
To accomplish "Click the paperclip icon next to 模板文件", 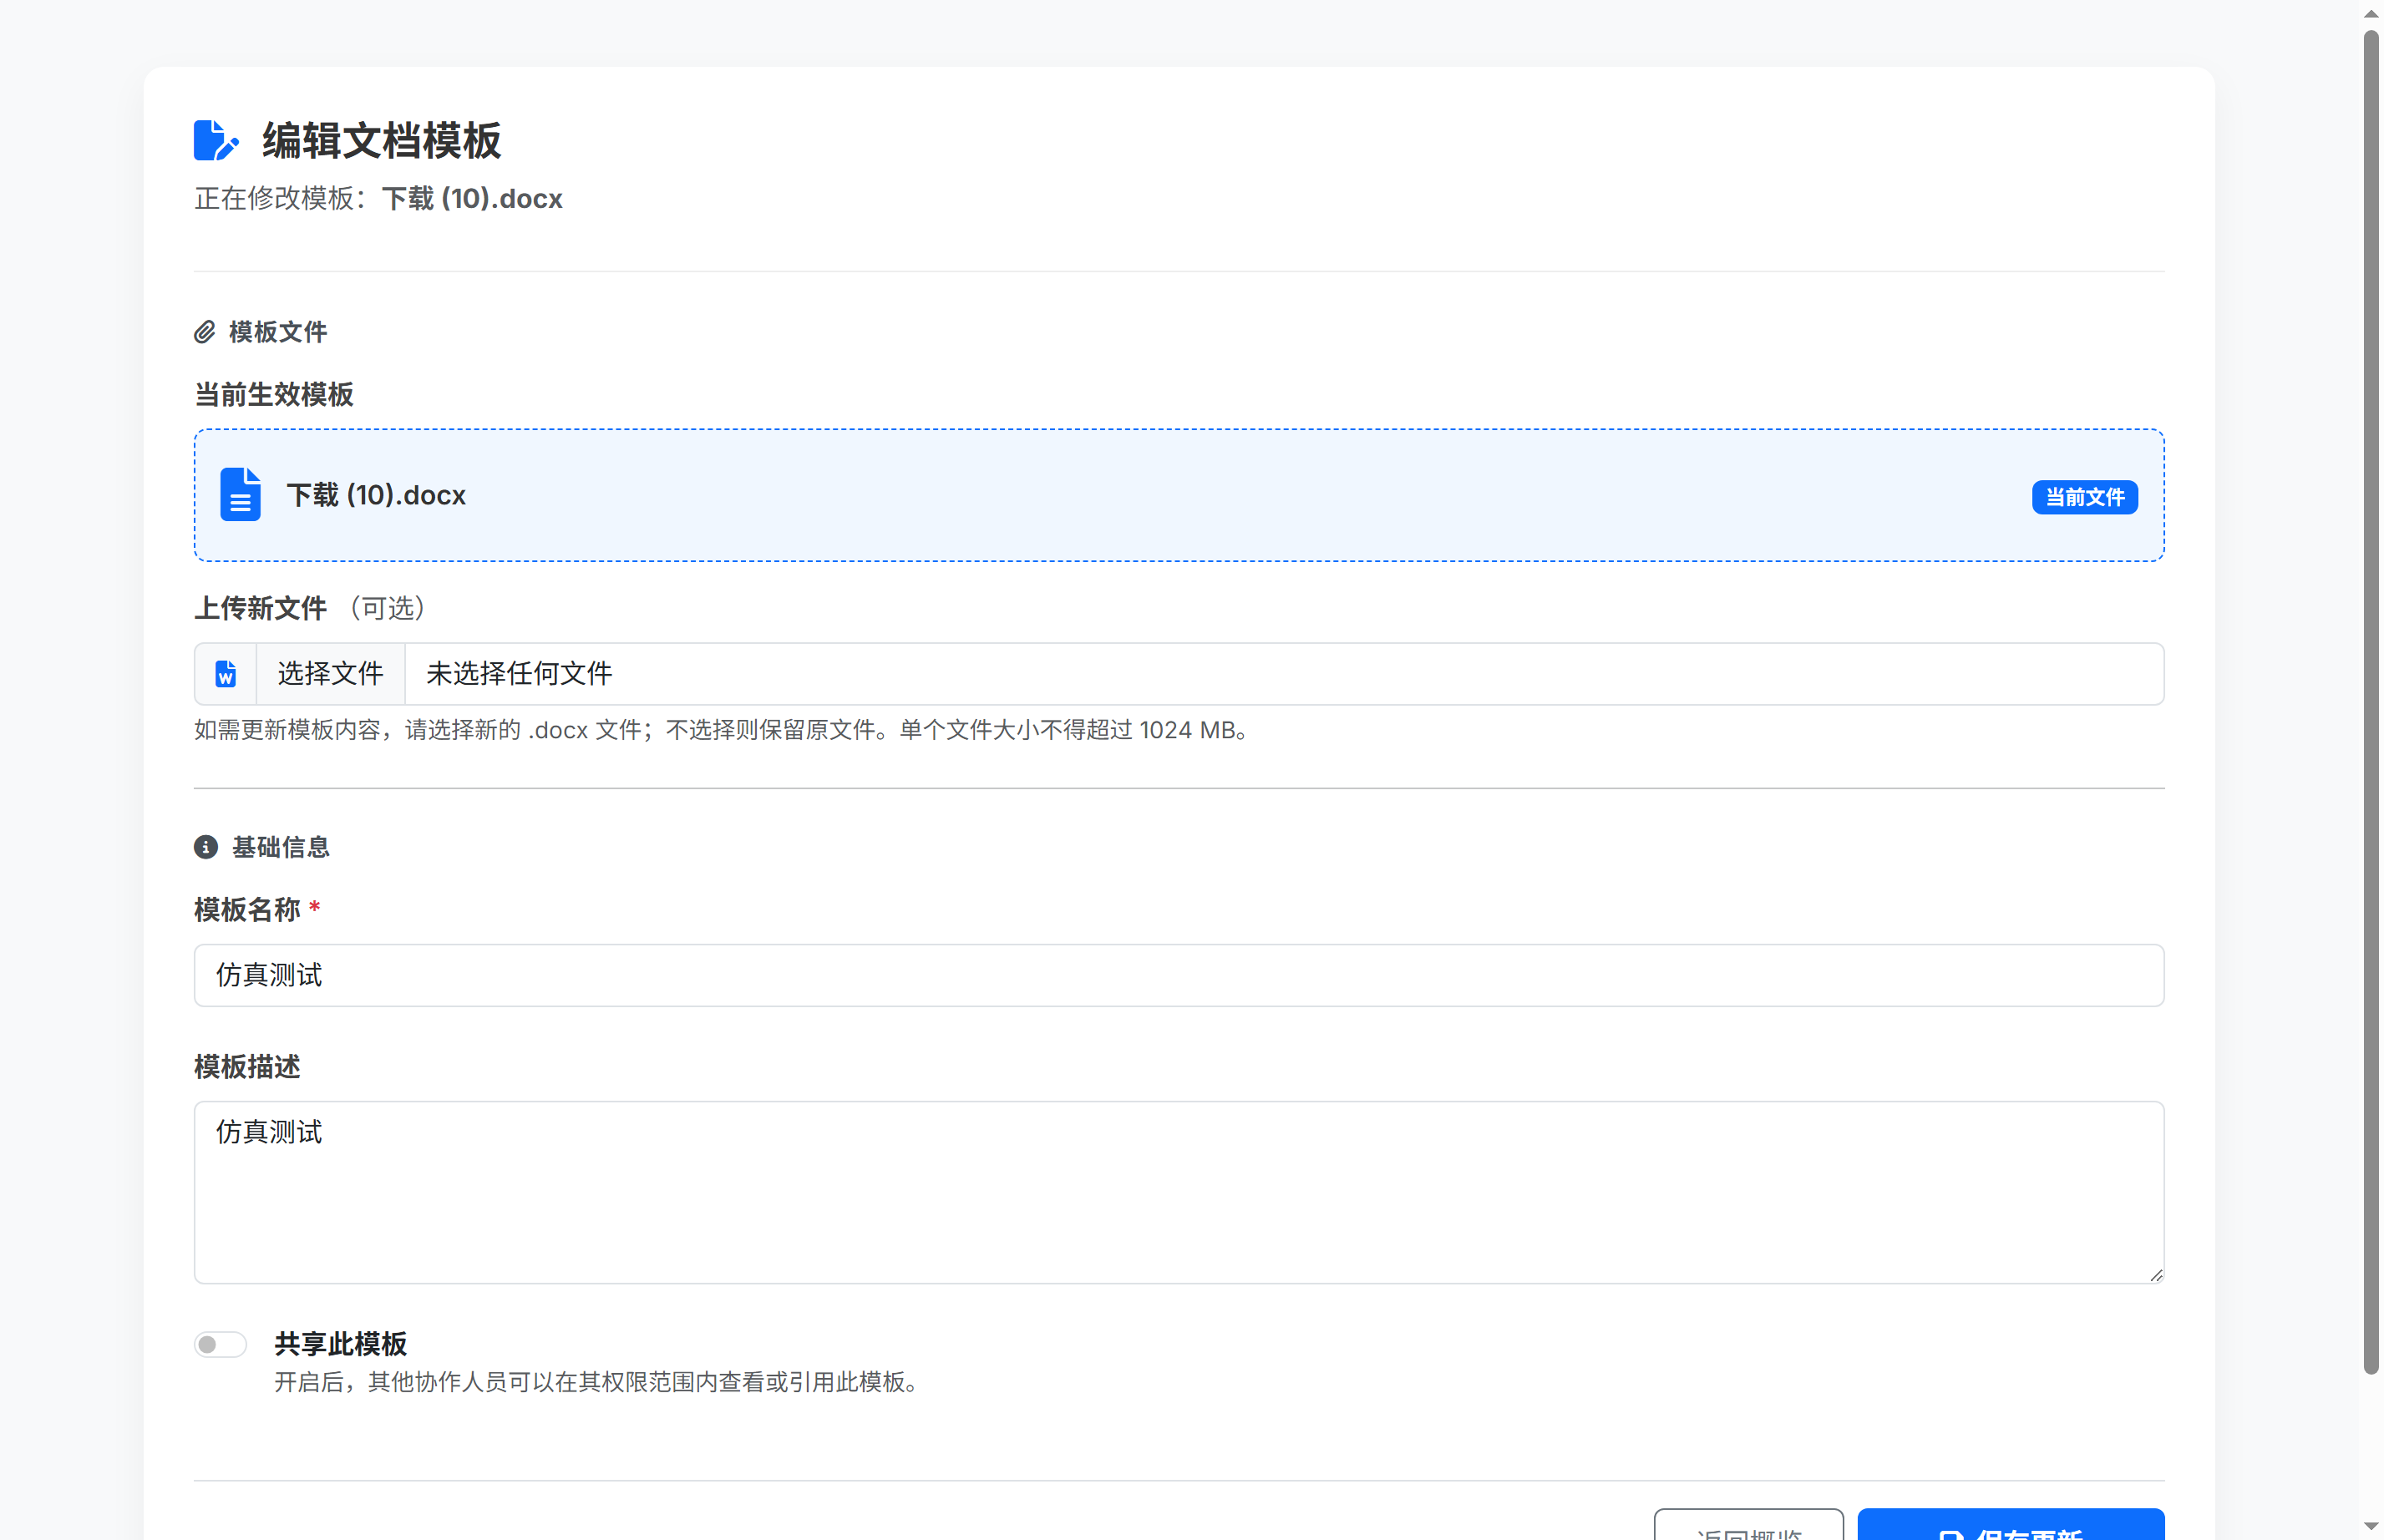I will click(x=204, y=332).
